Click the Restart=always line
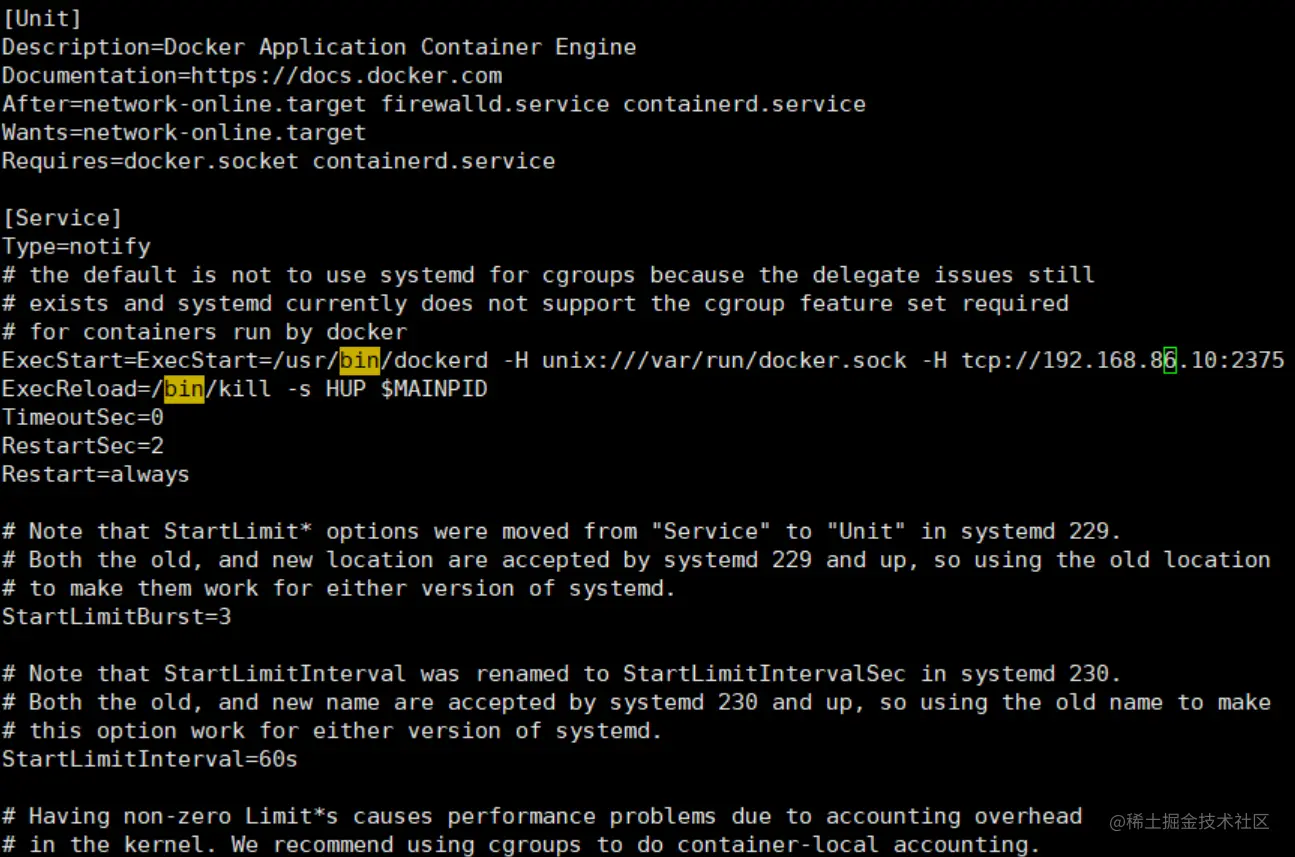 pos(96,474)
